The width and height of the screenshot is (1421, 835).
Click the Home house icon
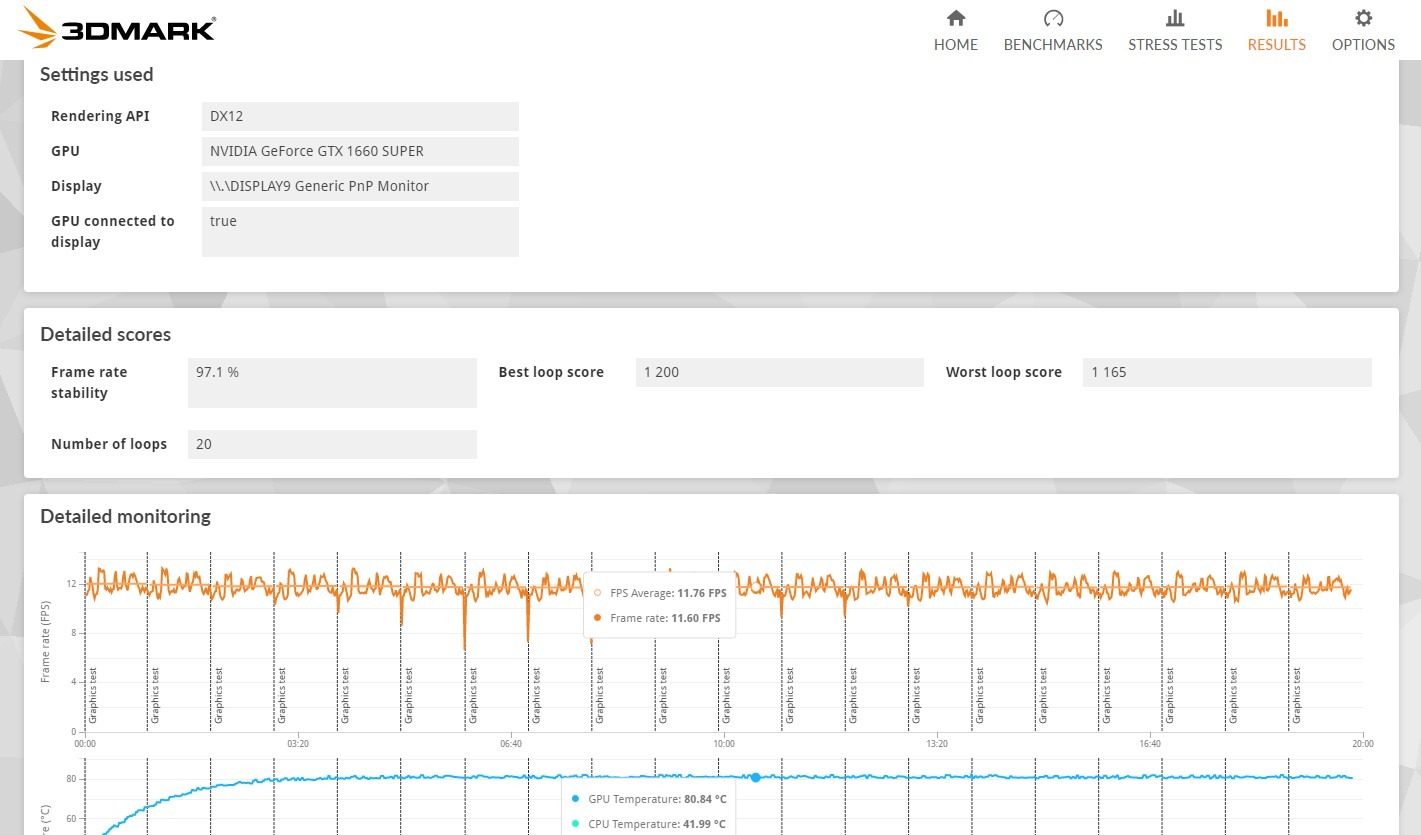[x=956, y=18]
